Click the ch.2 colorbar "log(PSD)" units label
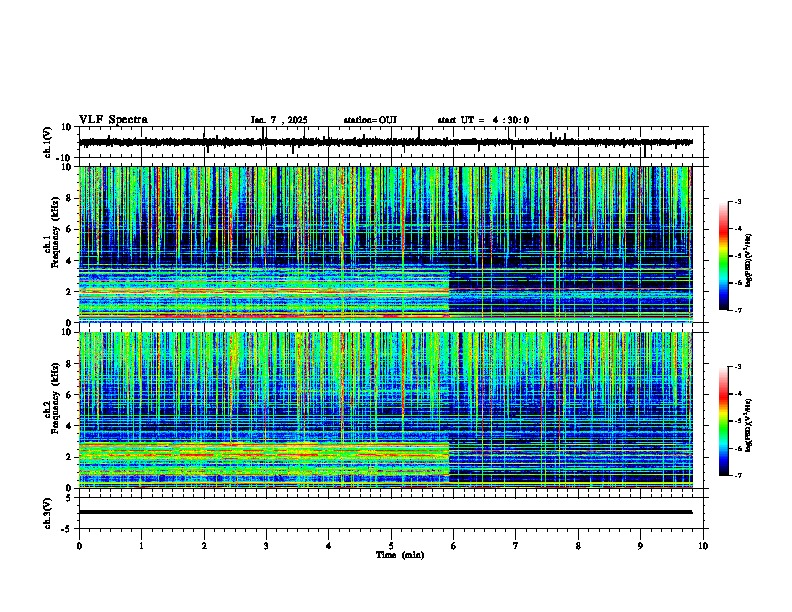The width and height of the screenshot is (792, 612). click(749, 424)
